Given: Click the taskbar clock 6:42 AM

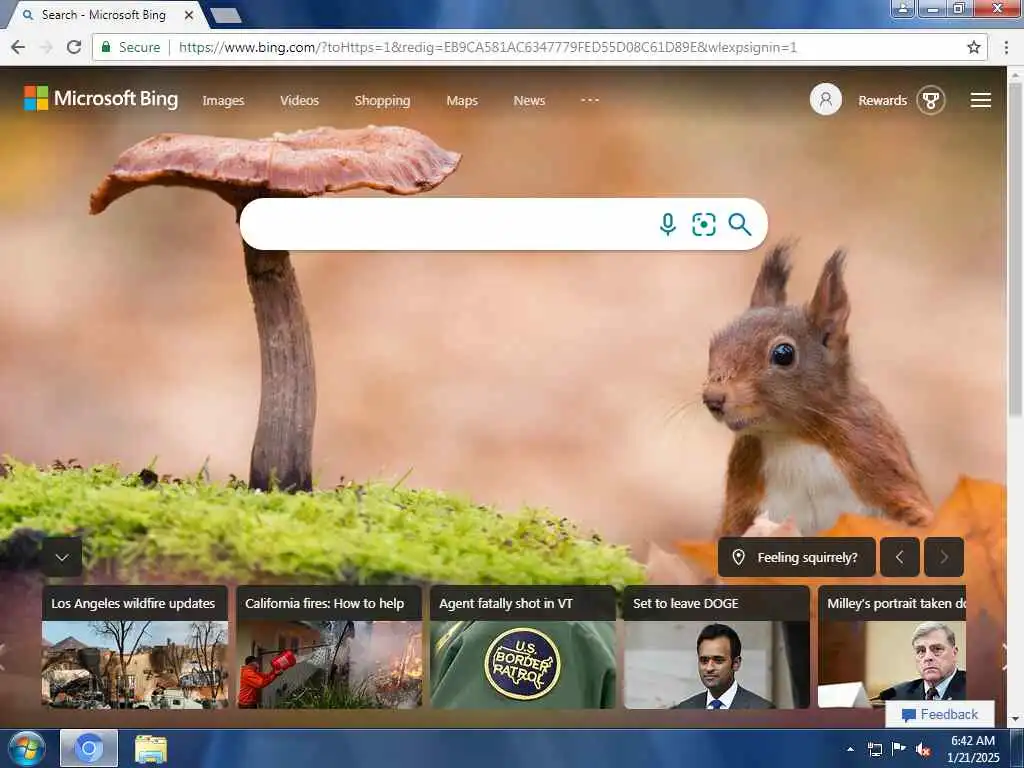Looking at the screenshot, I should click(x=972, y=741).
